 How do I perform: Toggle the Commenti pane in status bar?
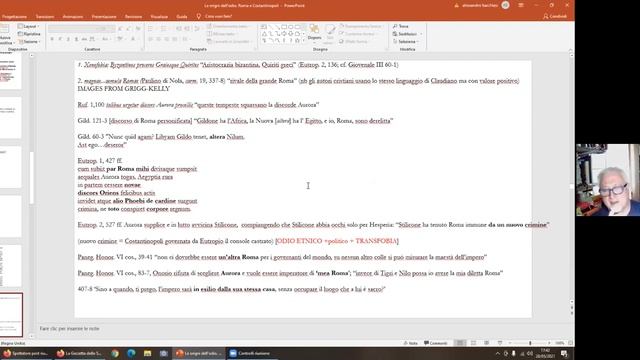(436, 343)
